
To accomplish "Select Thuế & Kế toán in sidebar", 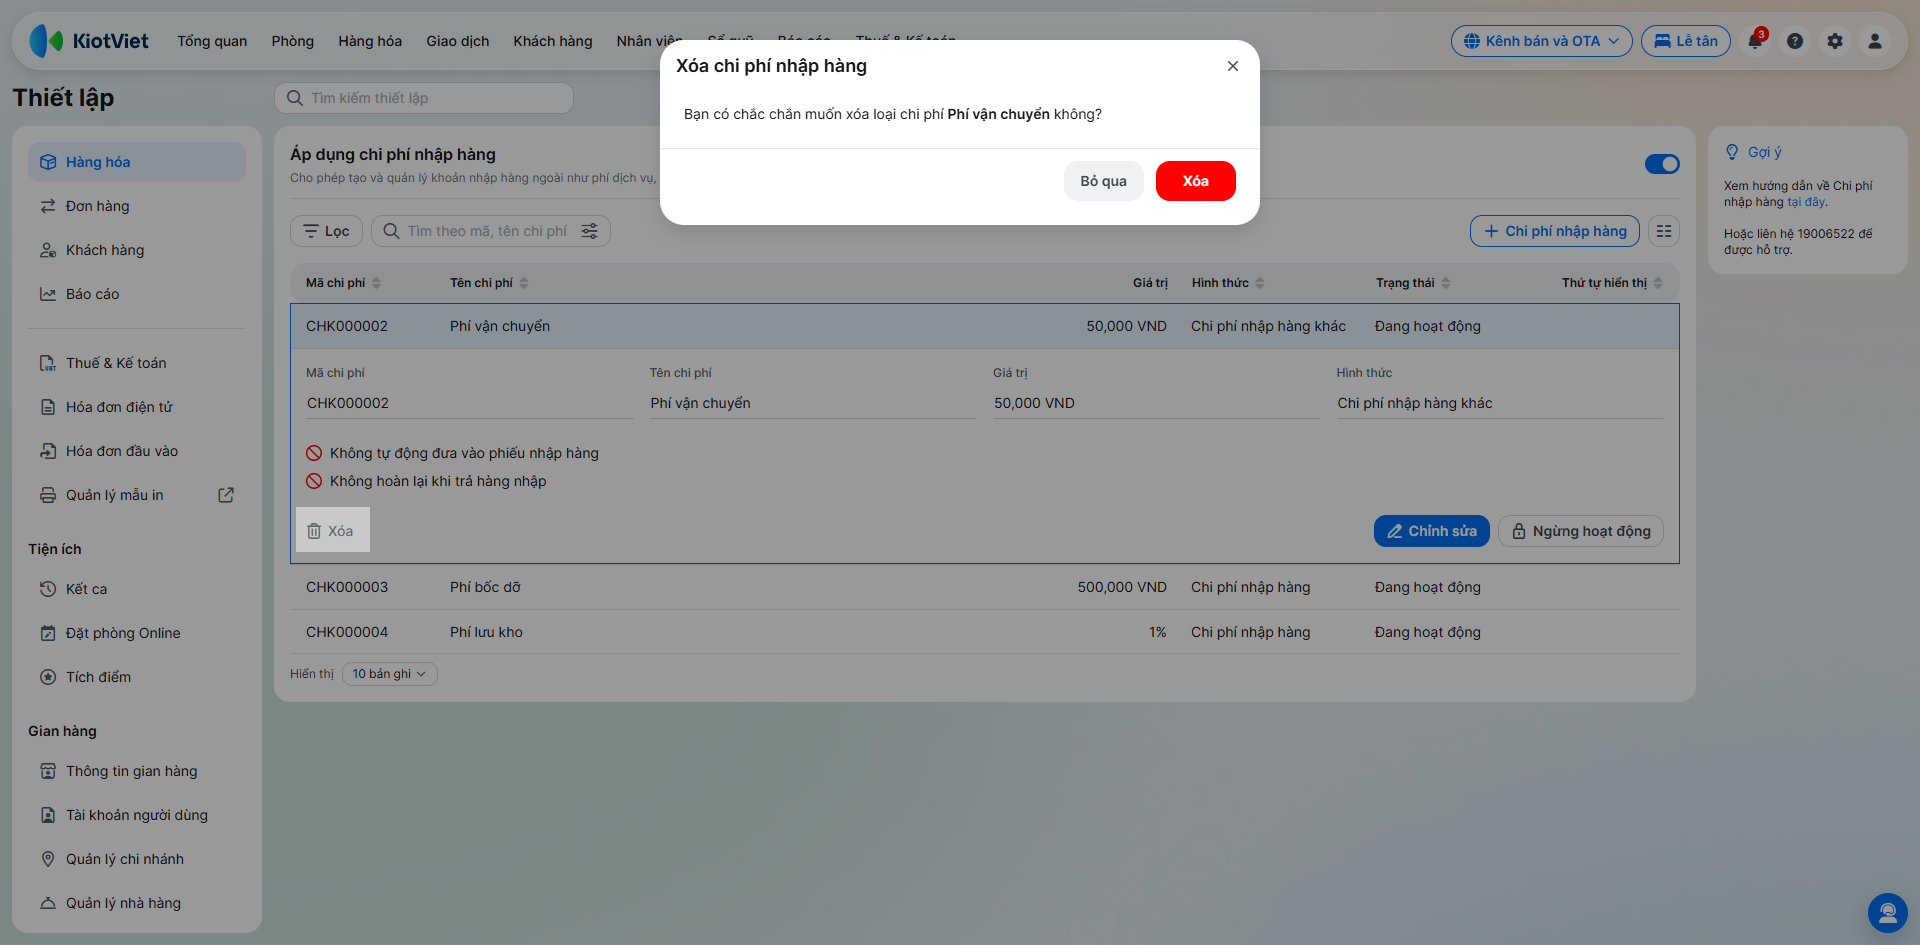I will [x=137, y=363].
